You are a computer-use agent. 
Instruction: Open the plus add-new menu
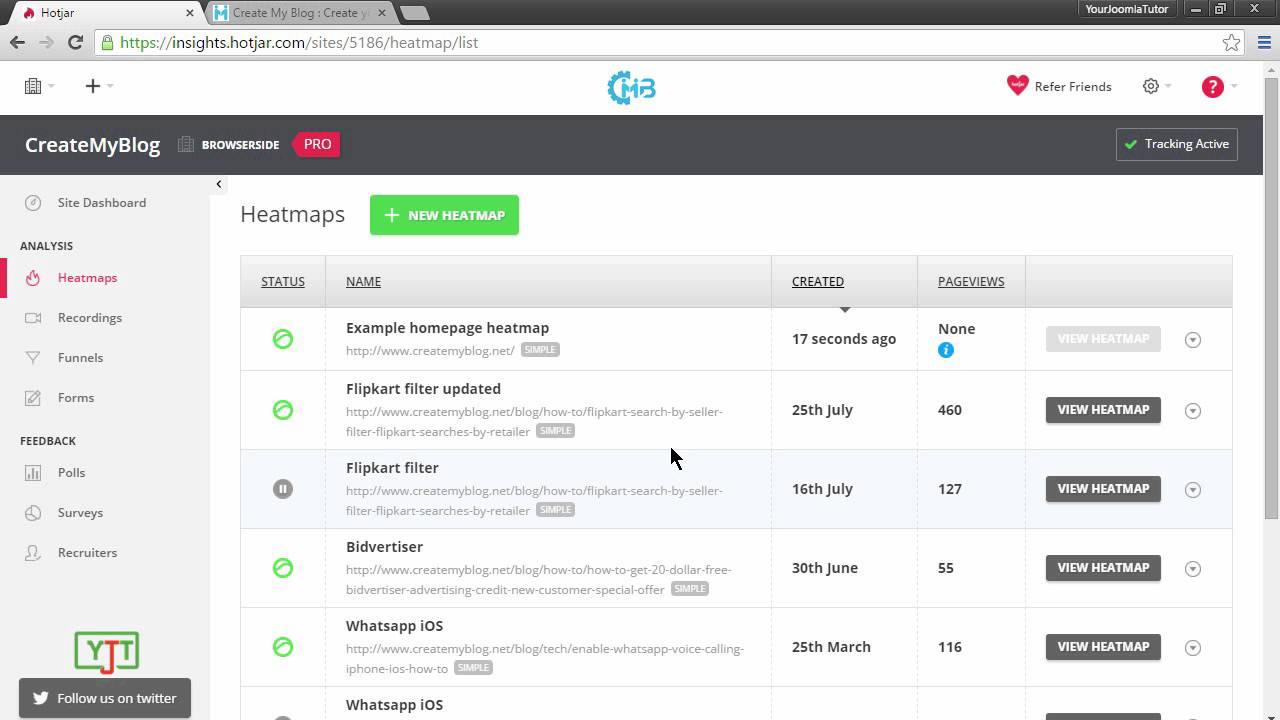(97, 86)
